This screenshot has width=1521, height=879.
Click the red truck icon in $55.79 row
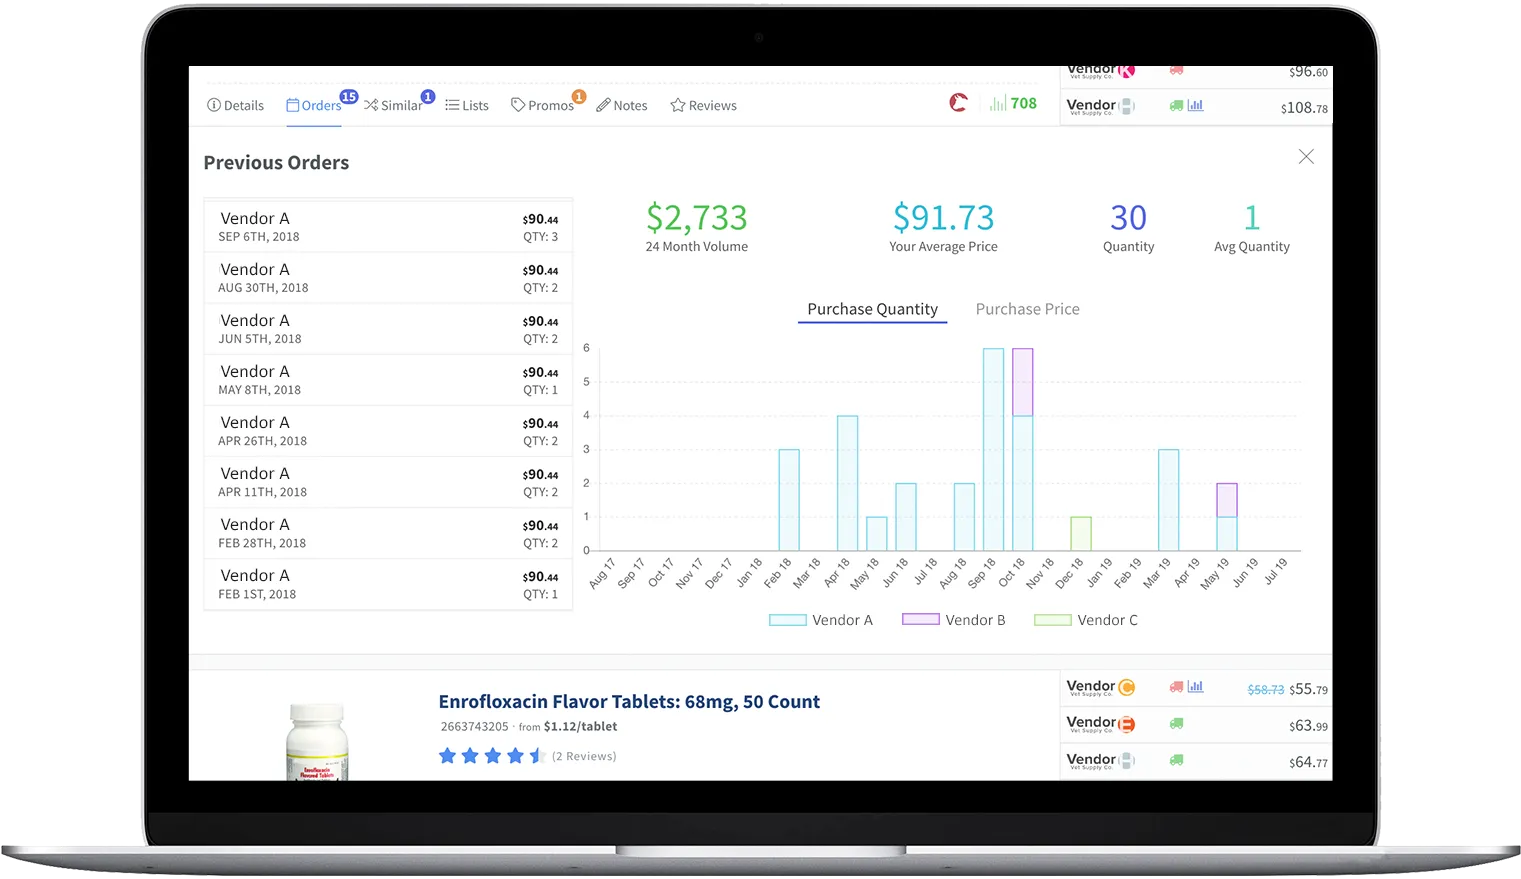[1176, 687]
